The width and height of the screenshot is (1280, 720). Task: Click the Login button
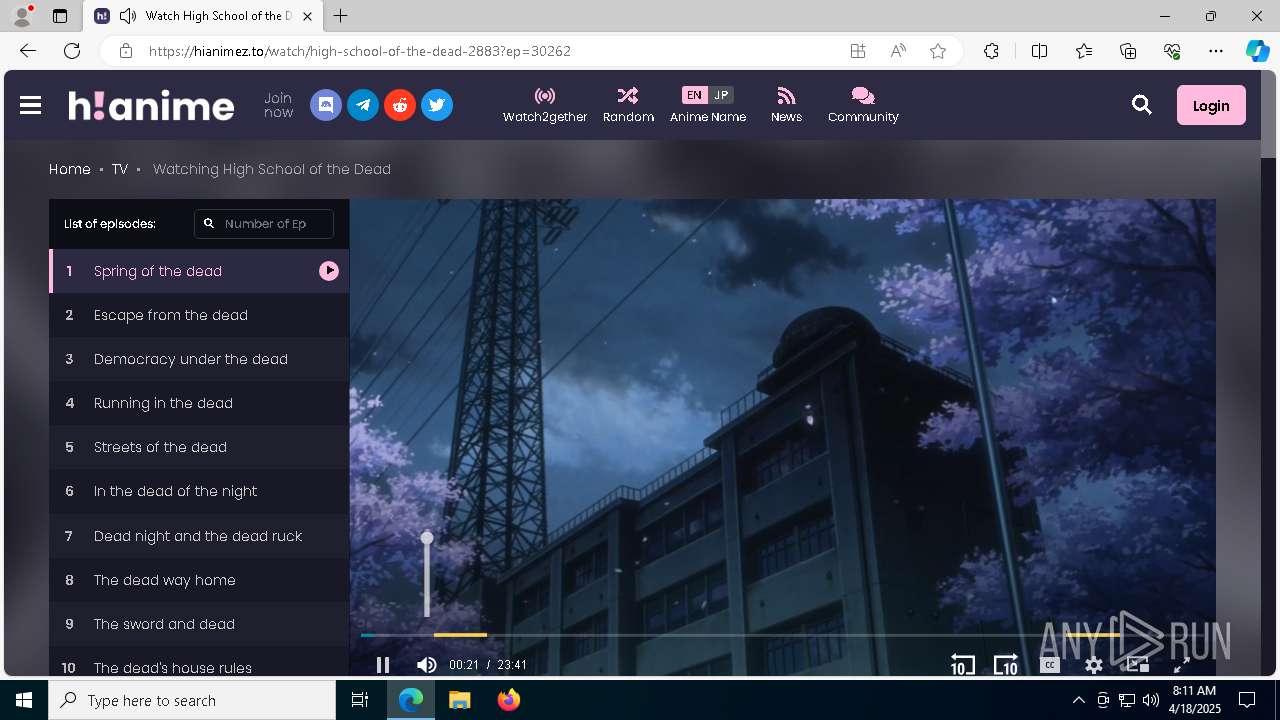(x=1211, y=105)
